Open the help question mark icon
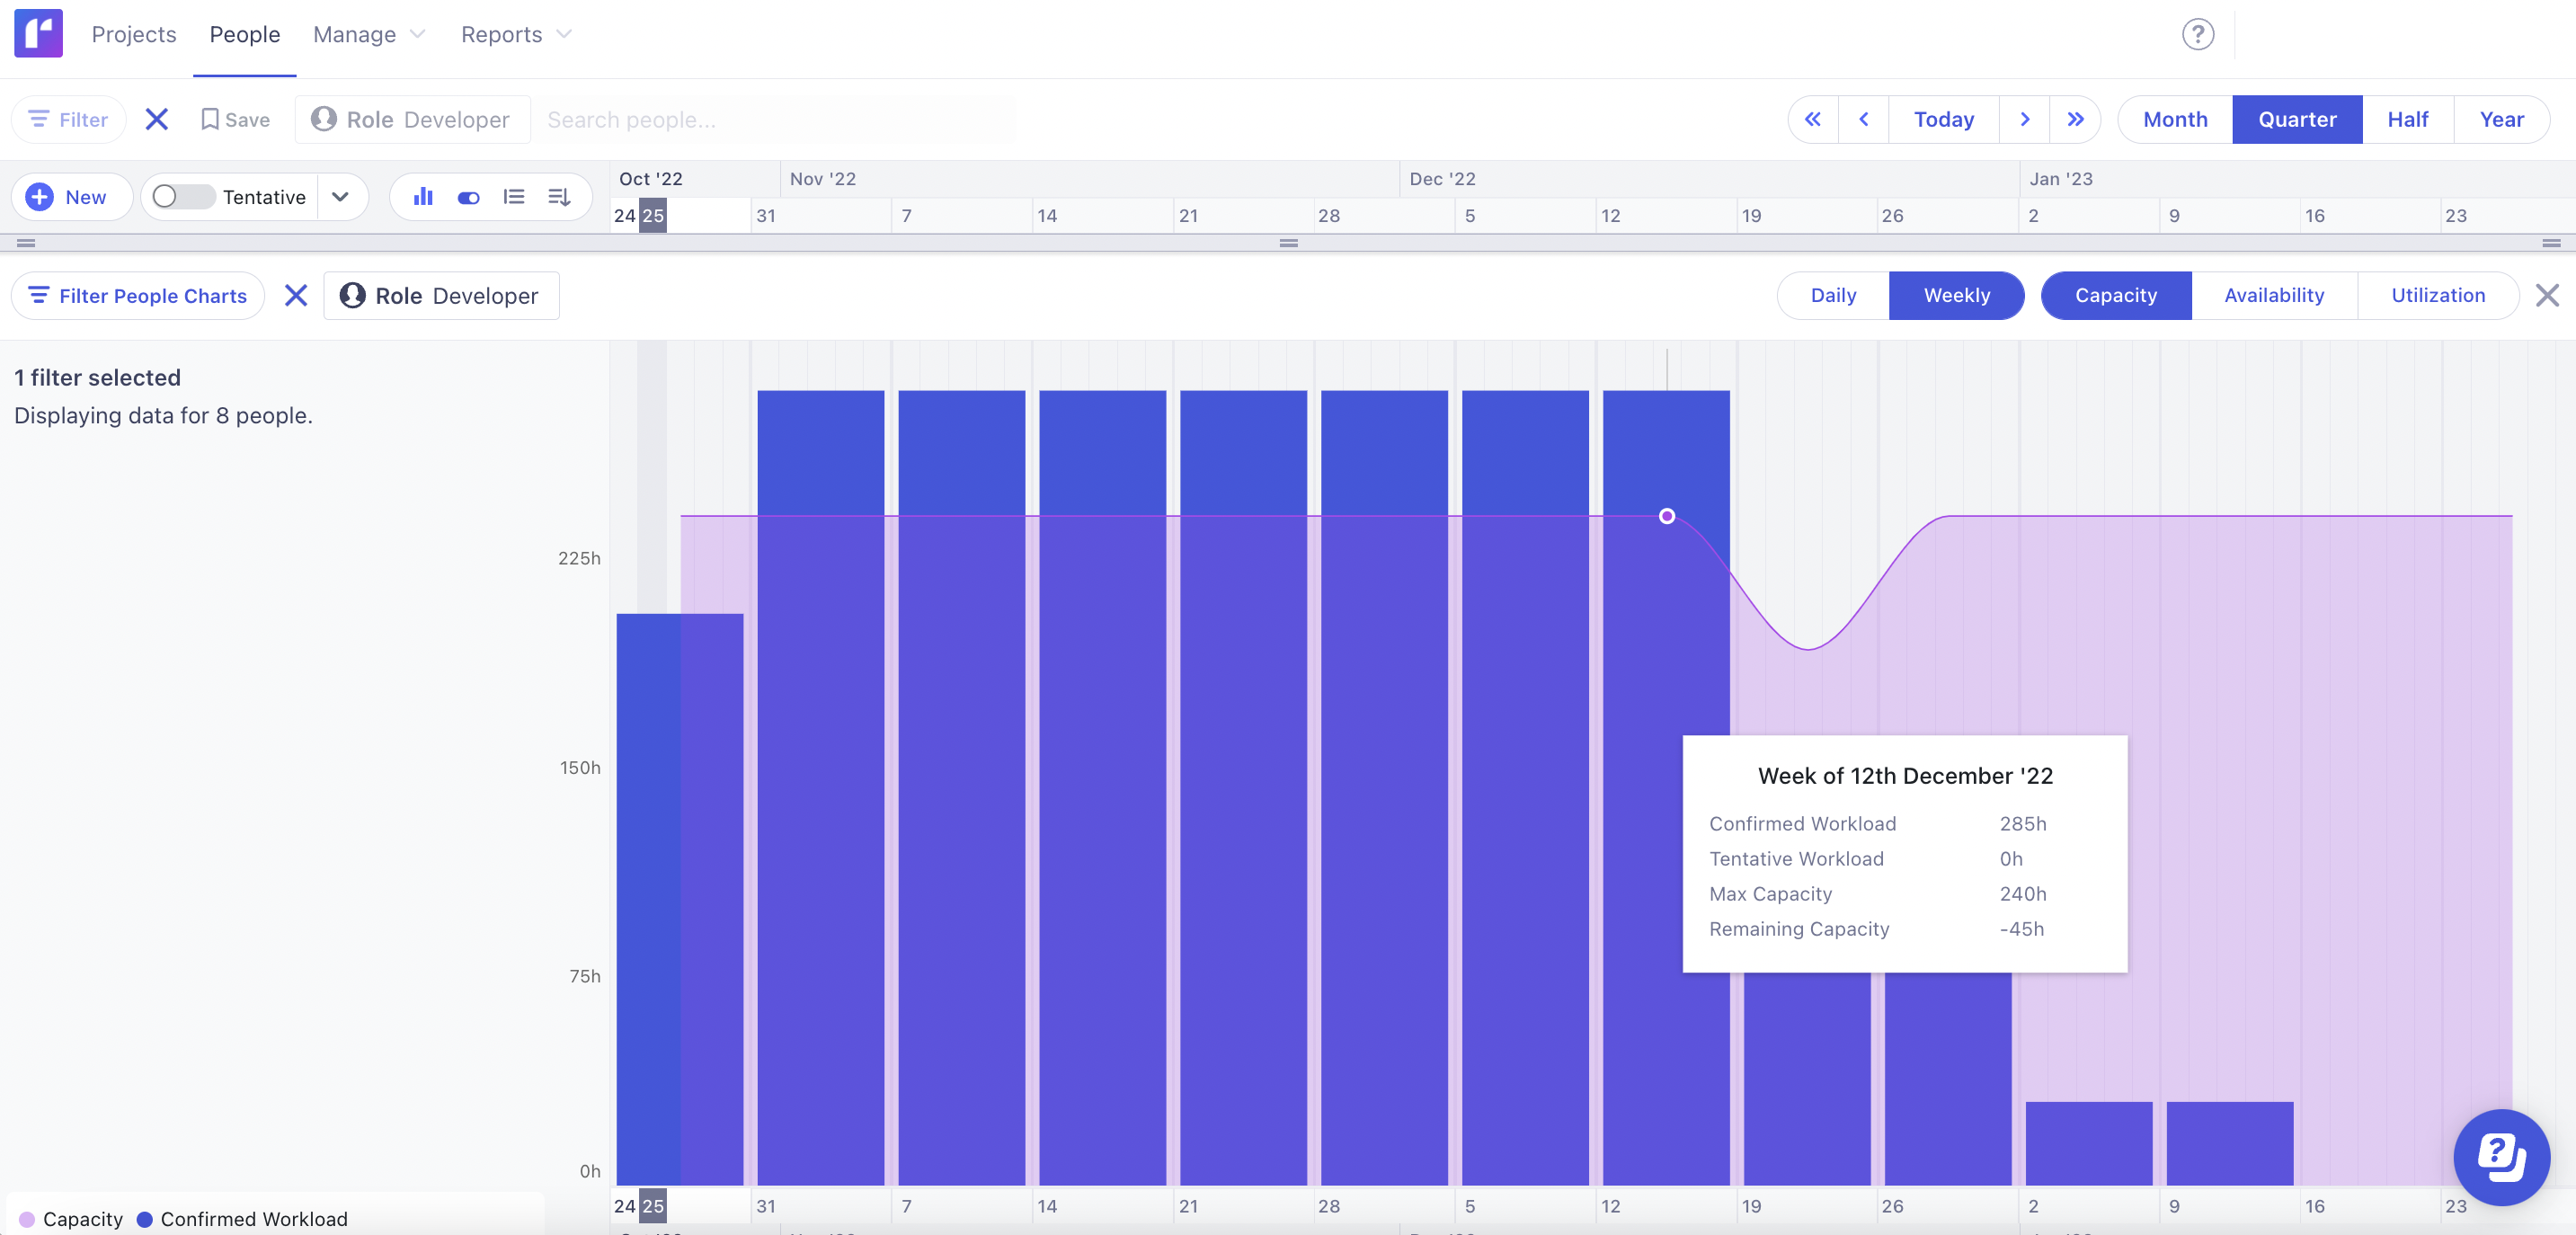2576x1235 pixels. [2197, 34]
